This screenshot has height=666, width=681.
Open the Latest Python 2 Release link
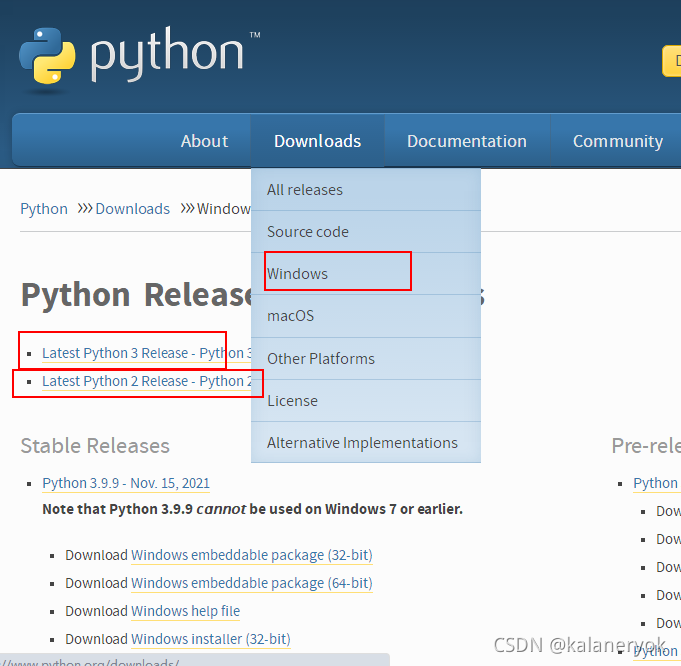click(x=146, y=381)
